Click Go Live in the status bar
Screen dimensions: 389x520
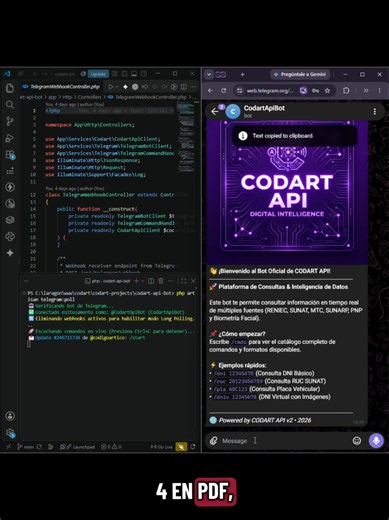pos(161,447)
